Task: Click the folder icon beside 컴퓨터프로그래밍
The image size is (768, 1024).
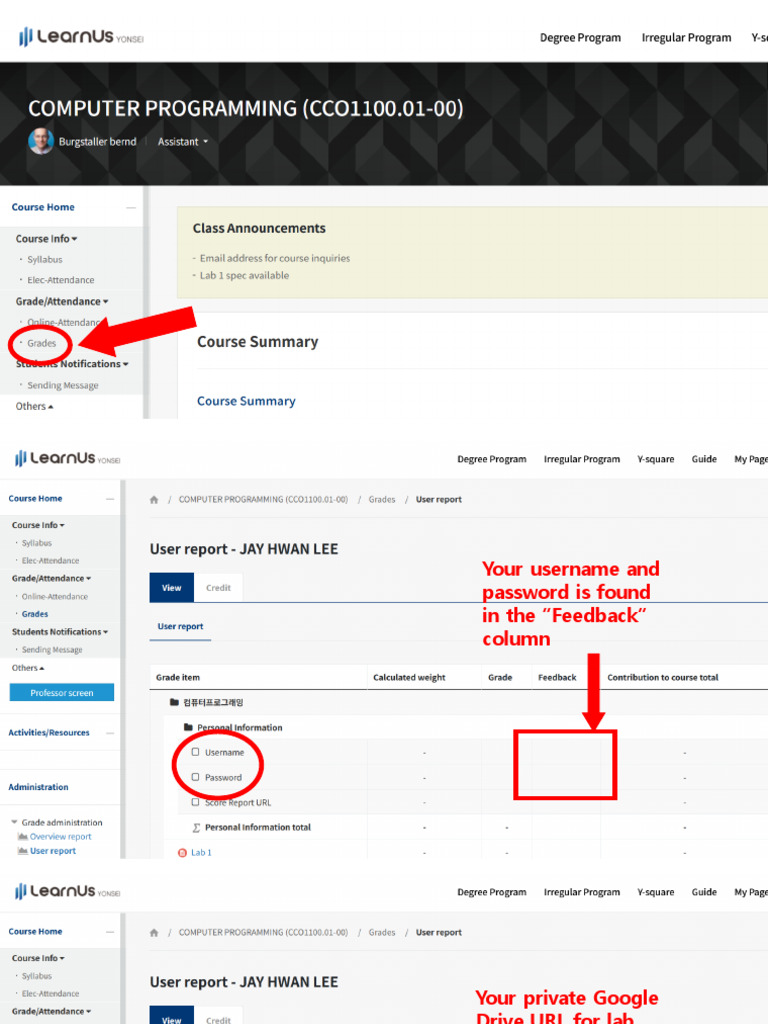Action: pyautogui.click(x=174, y=702)
